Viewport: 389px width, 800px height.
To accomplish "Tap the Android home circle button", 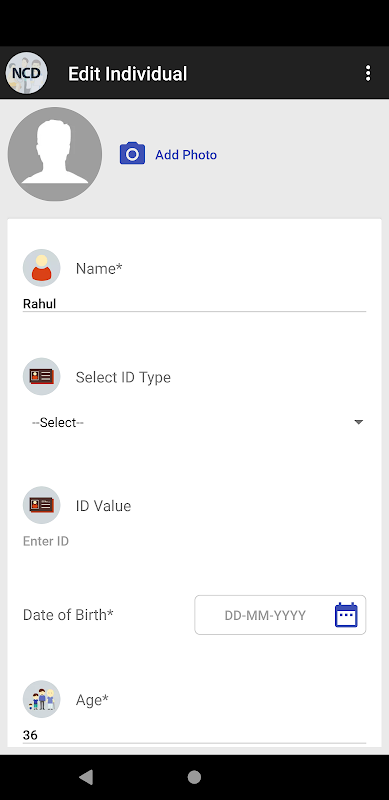I will coord(194,777).
